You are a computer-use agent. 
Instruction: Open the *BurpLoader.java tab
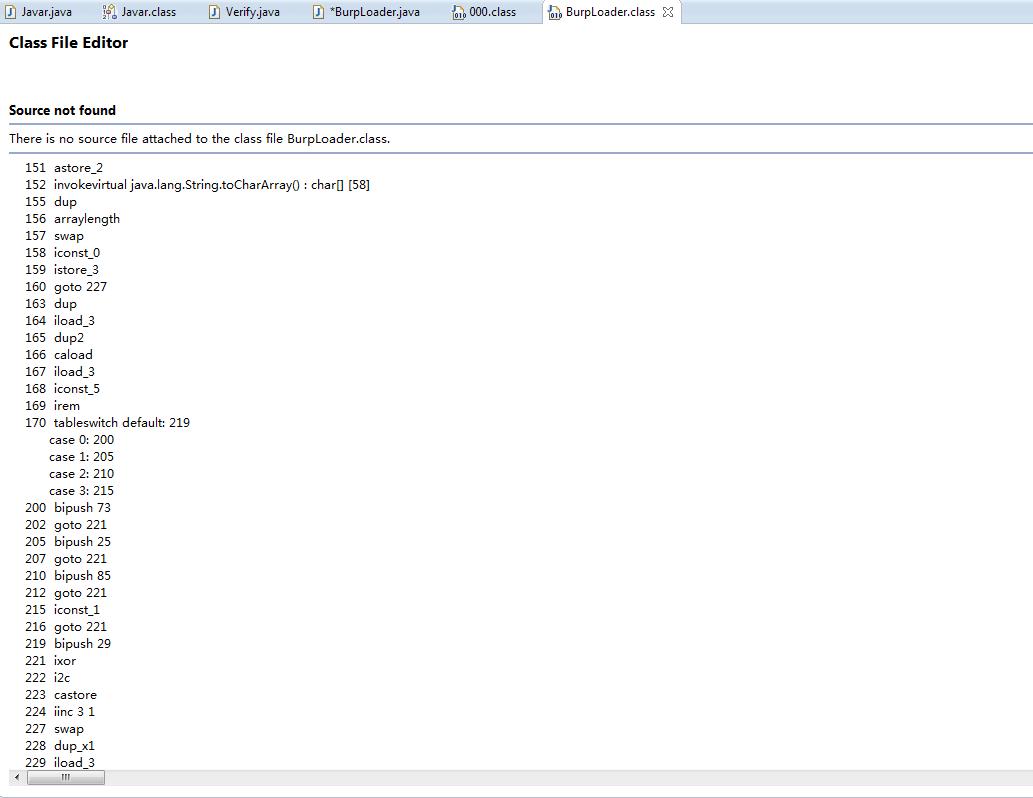(x=374, y=12)
